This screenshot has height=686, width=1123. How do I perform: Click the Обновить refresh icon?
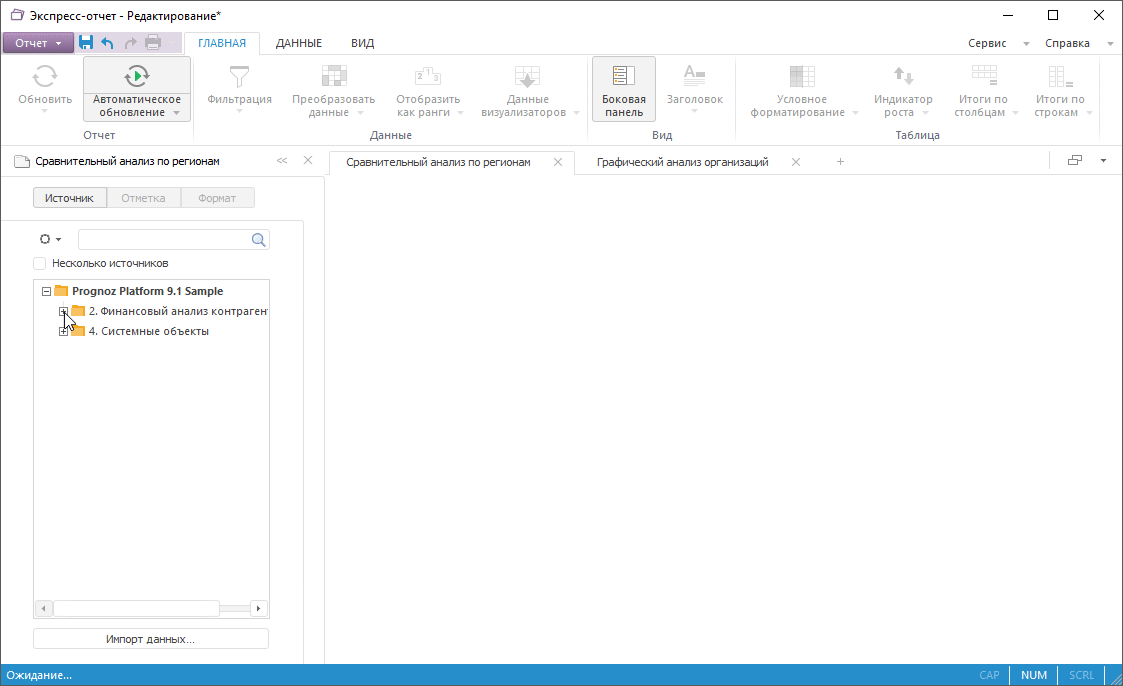click(x=45, y=77)
